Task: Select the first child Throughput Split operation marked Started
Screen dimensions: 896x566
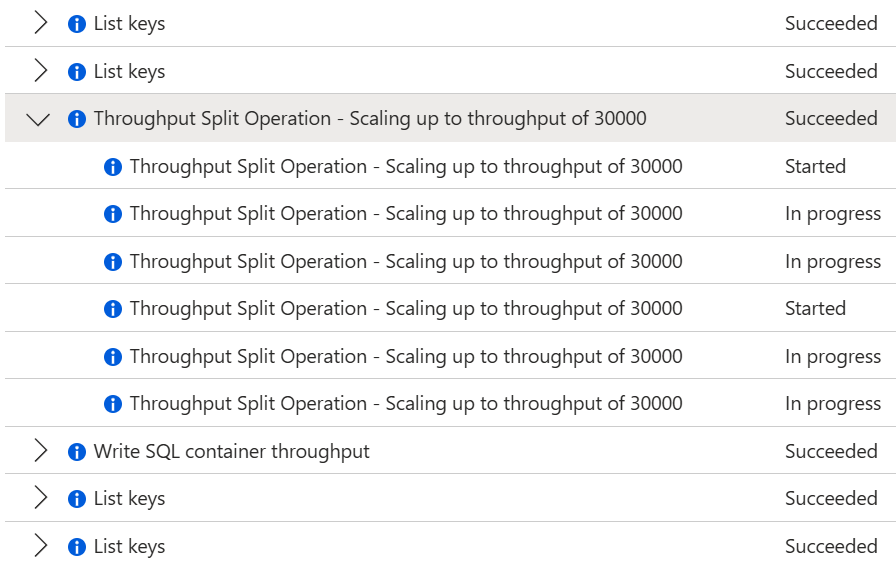Action: [406, 166]
